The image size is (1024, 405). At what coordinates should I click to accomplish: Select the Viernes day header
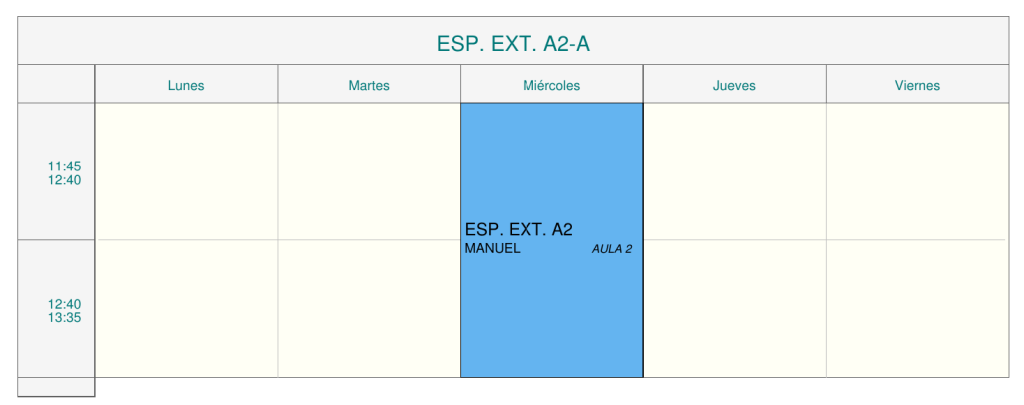[x=917, y=85]
